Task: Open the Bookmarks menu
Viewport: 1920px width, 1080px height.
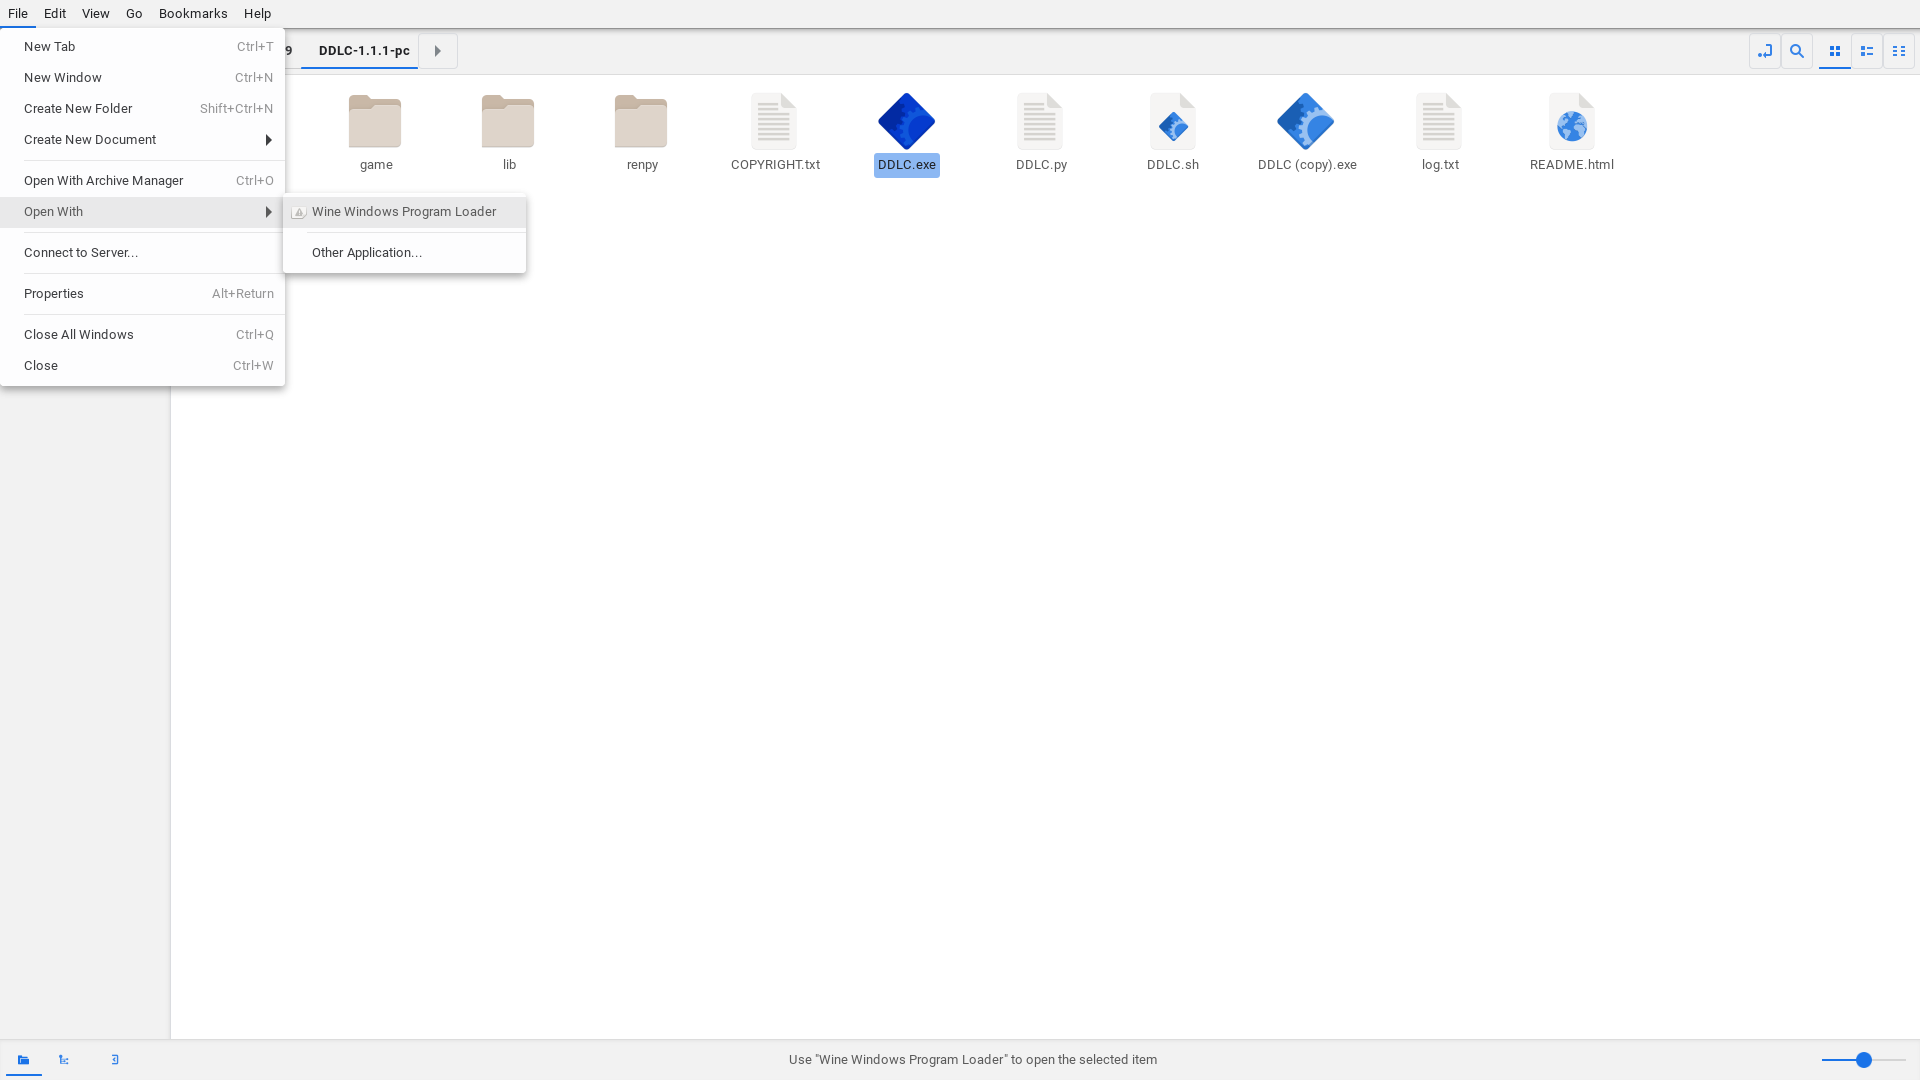Action: [193, 14]
